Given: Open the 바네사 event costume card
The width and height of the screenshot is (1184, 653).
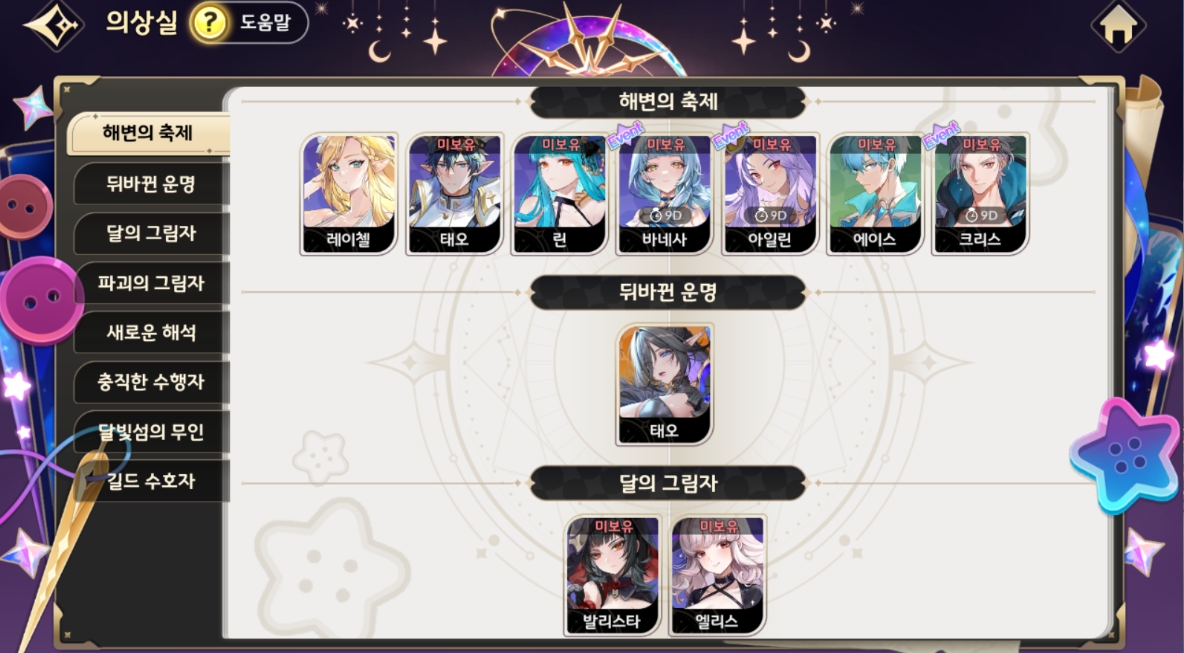Looking at the screenshot, I should click(x=664, y=194).
